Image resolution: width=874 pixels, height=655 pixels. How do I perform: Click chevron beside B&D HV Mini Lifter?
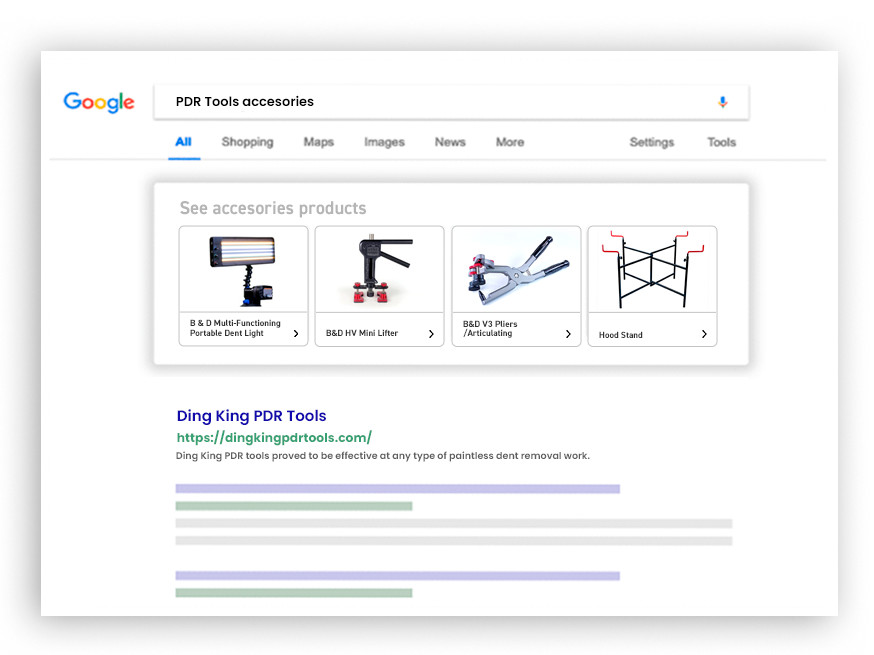tap(431, 334)
